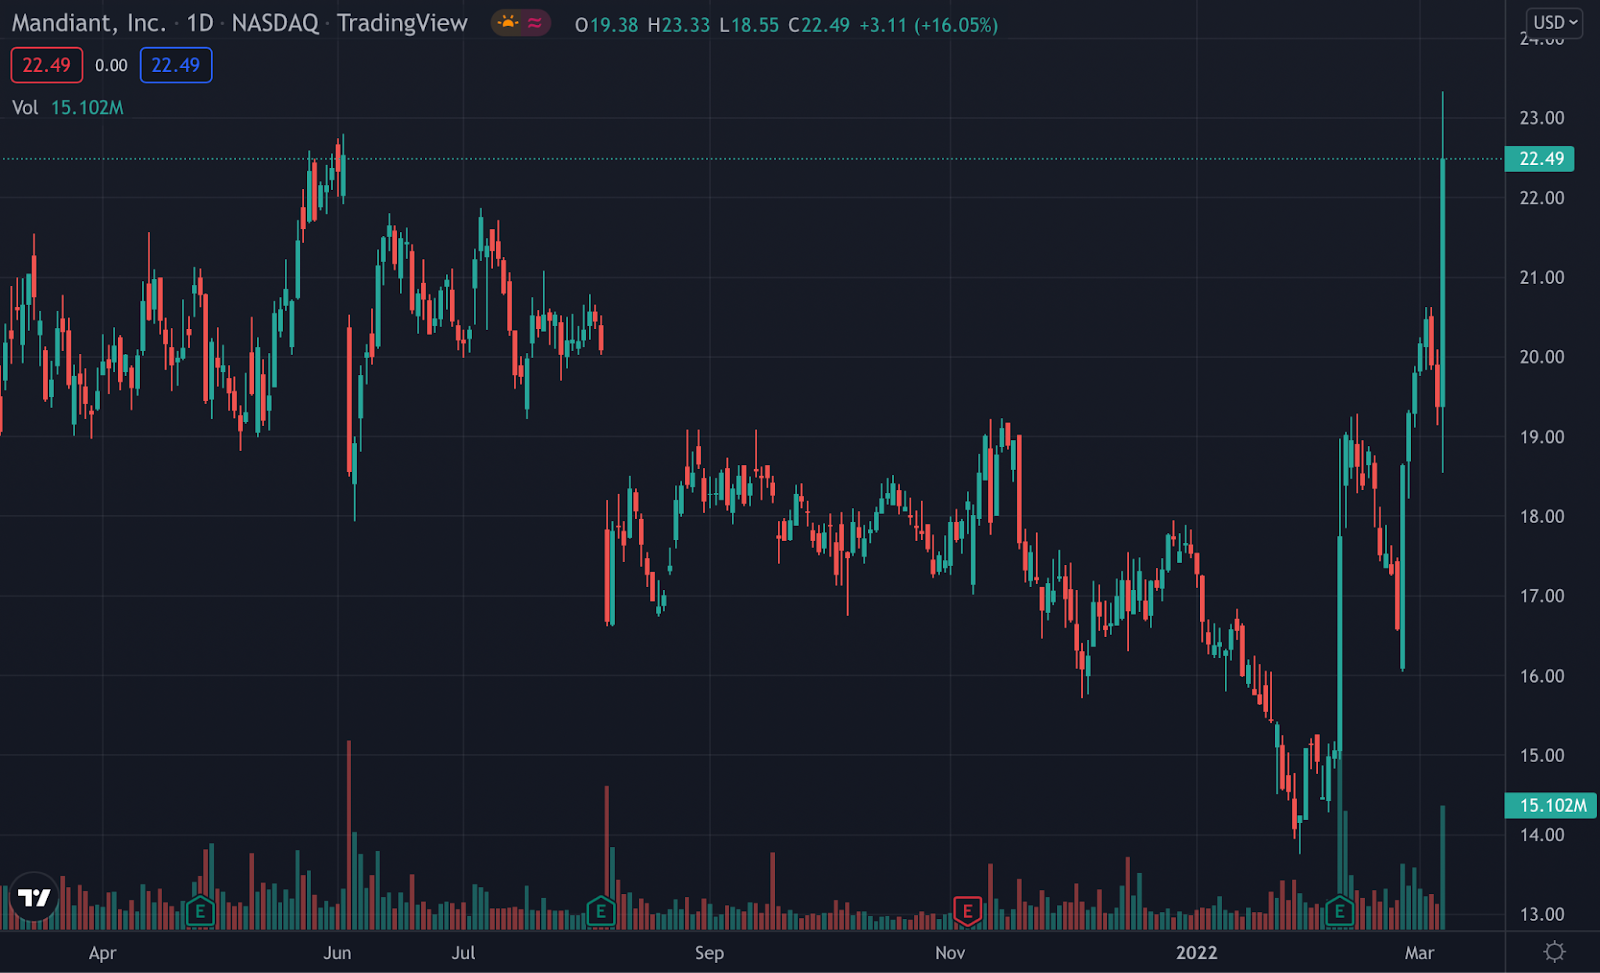Click the 2022 label on time axis
The width and height of the screenshot is (1600, 973).
1197,953
